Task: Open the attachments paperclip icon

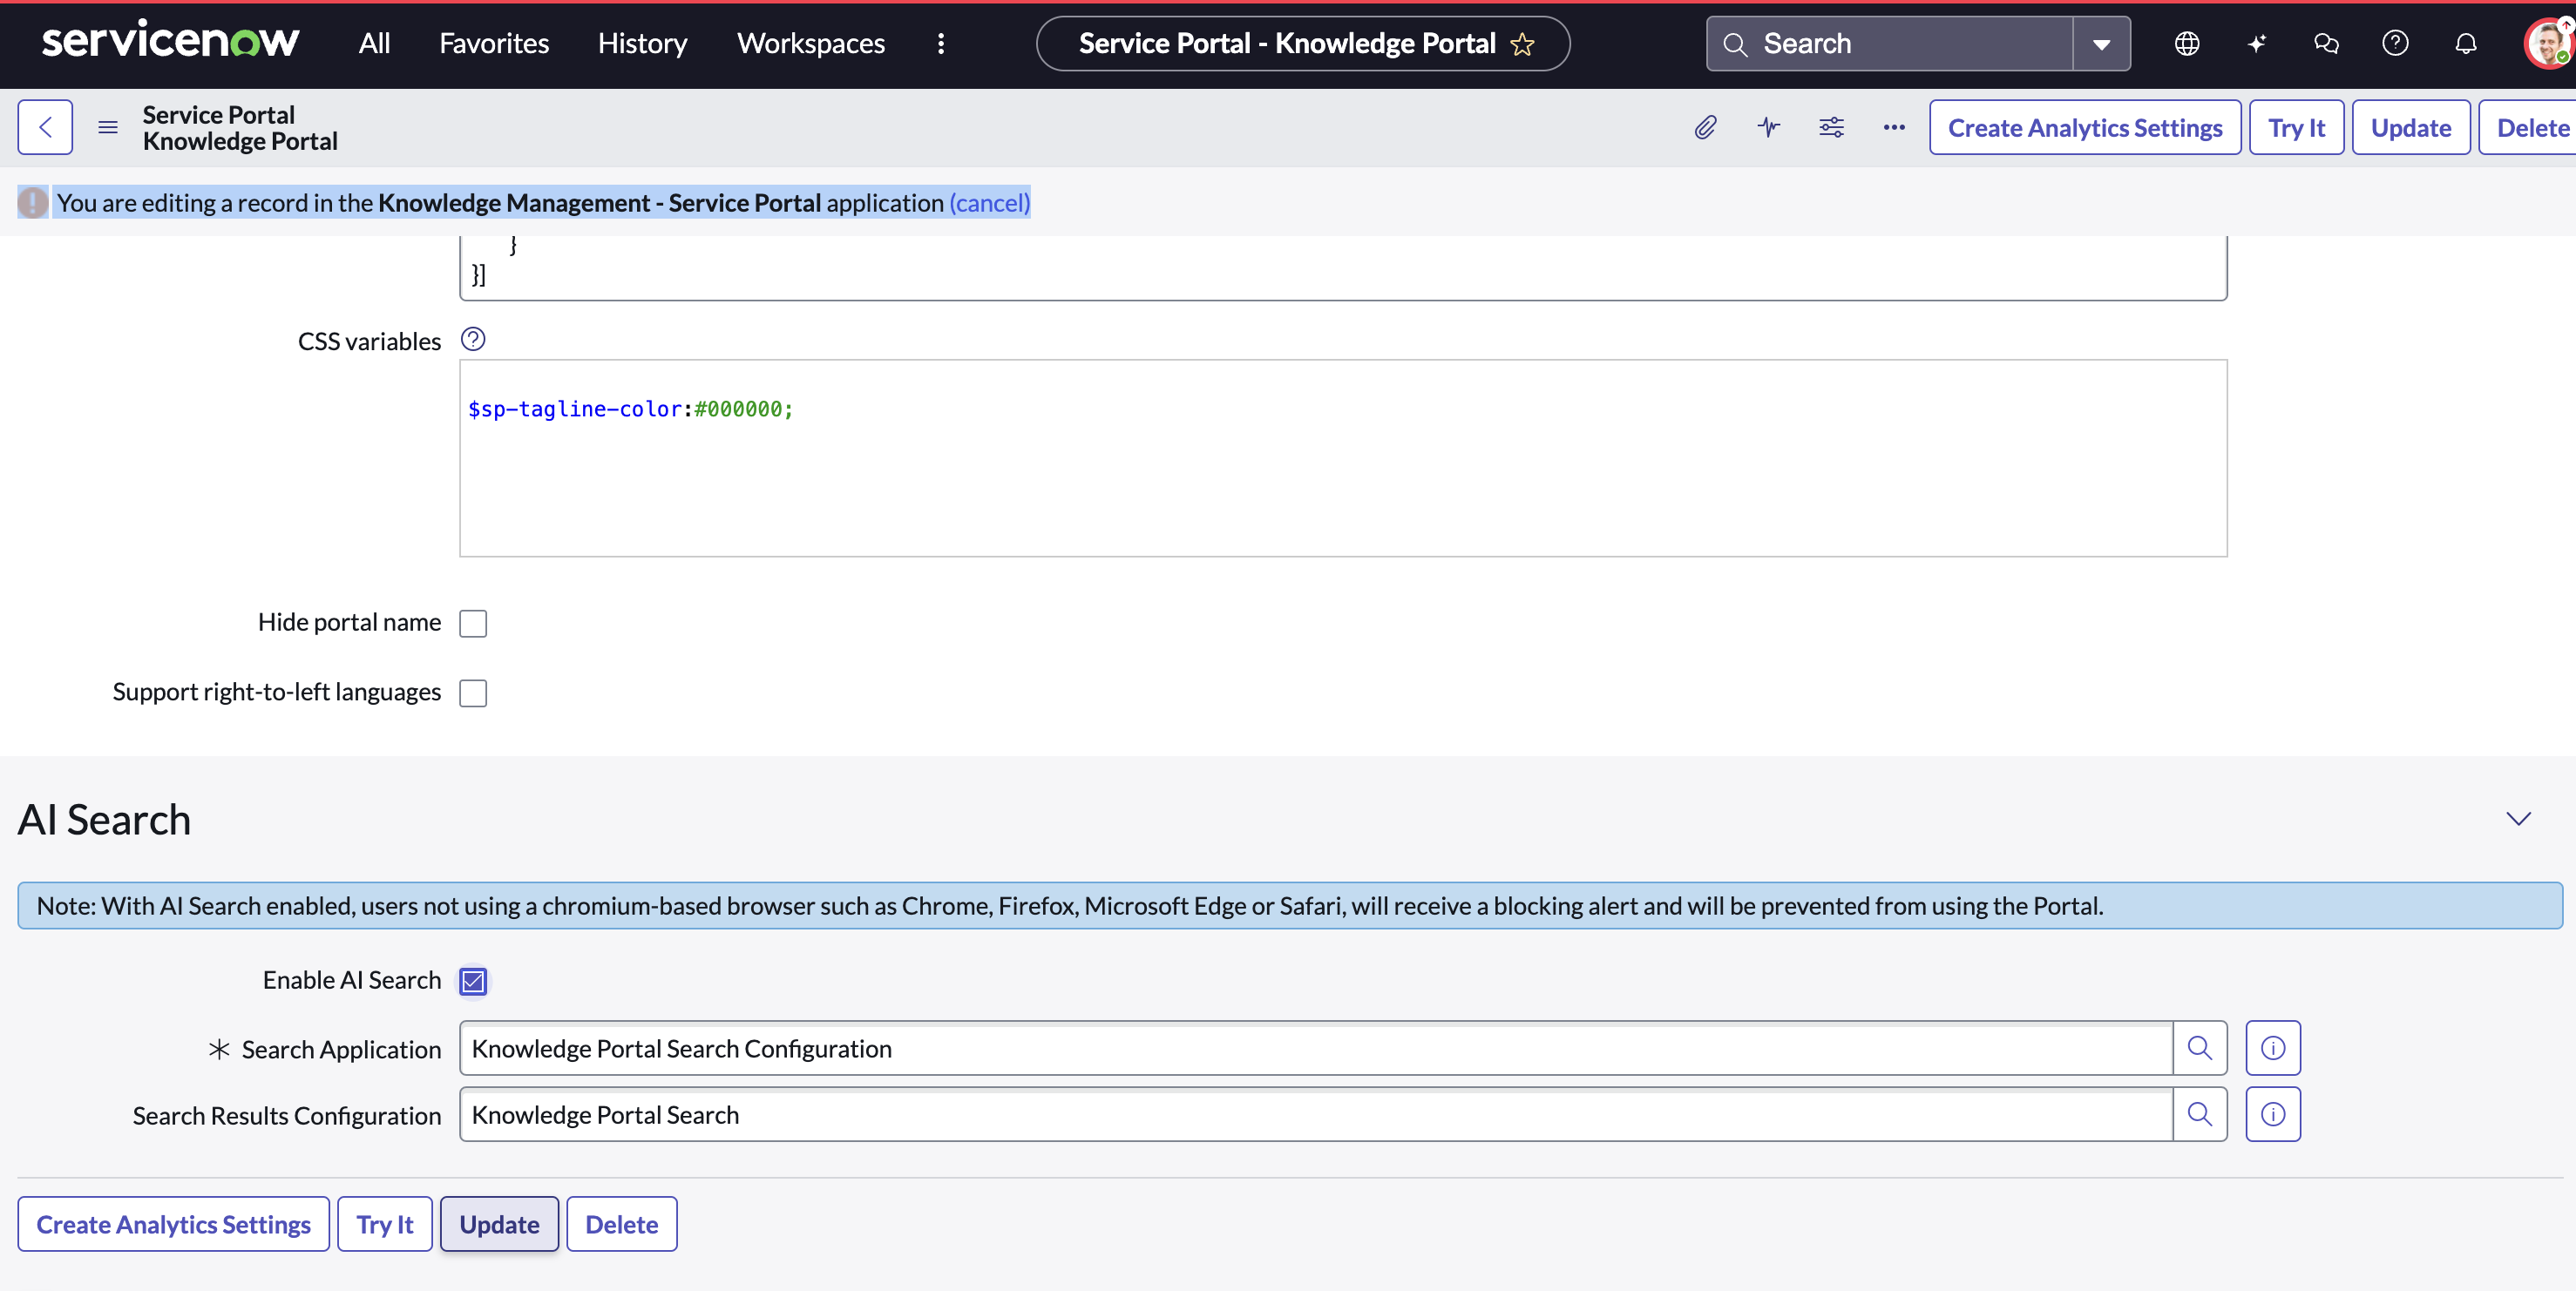Action: [x=1705, y=127]
